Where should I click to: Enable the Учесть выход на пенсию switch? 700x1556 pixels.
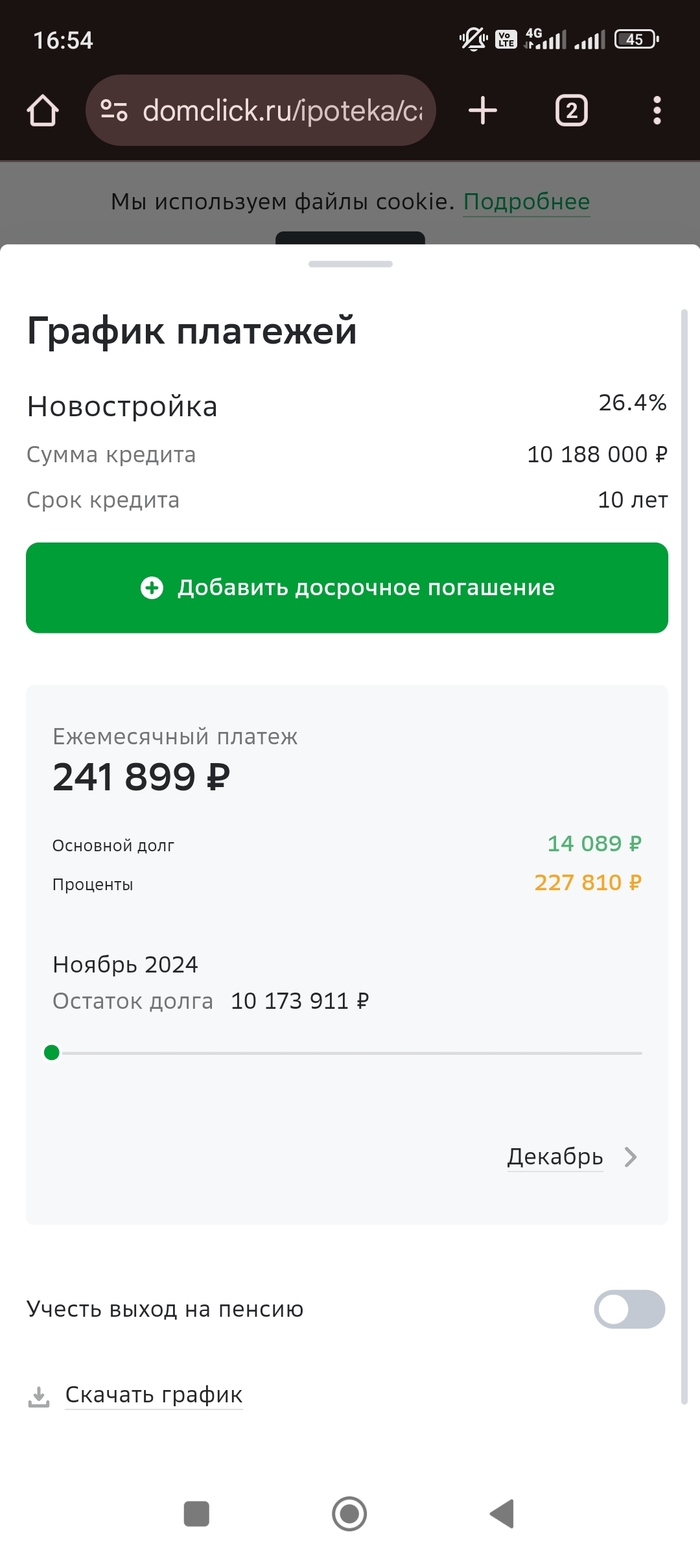click(x=629, y=1309)
